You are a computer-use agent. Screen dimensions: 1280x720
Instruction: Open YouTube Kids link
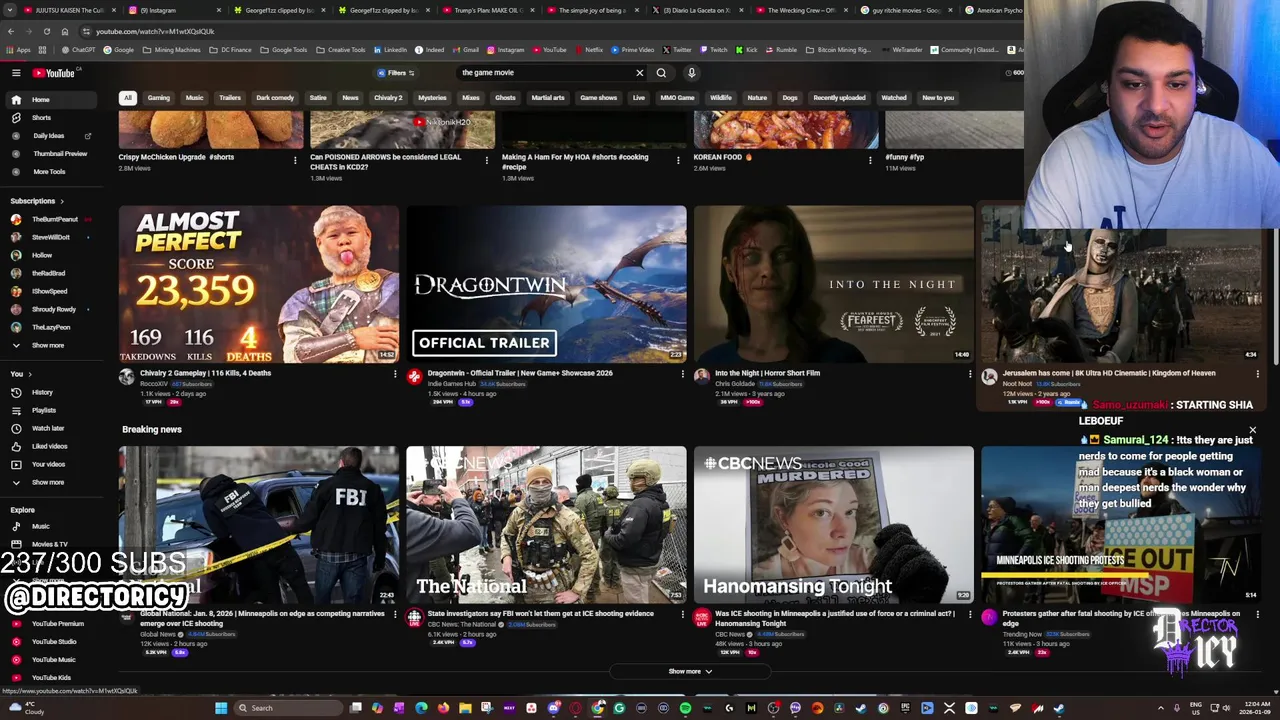[50, 678]
